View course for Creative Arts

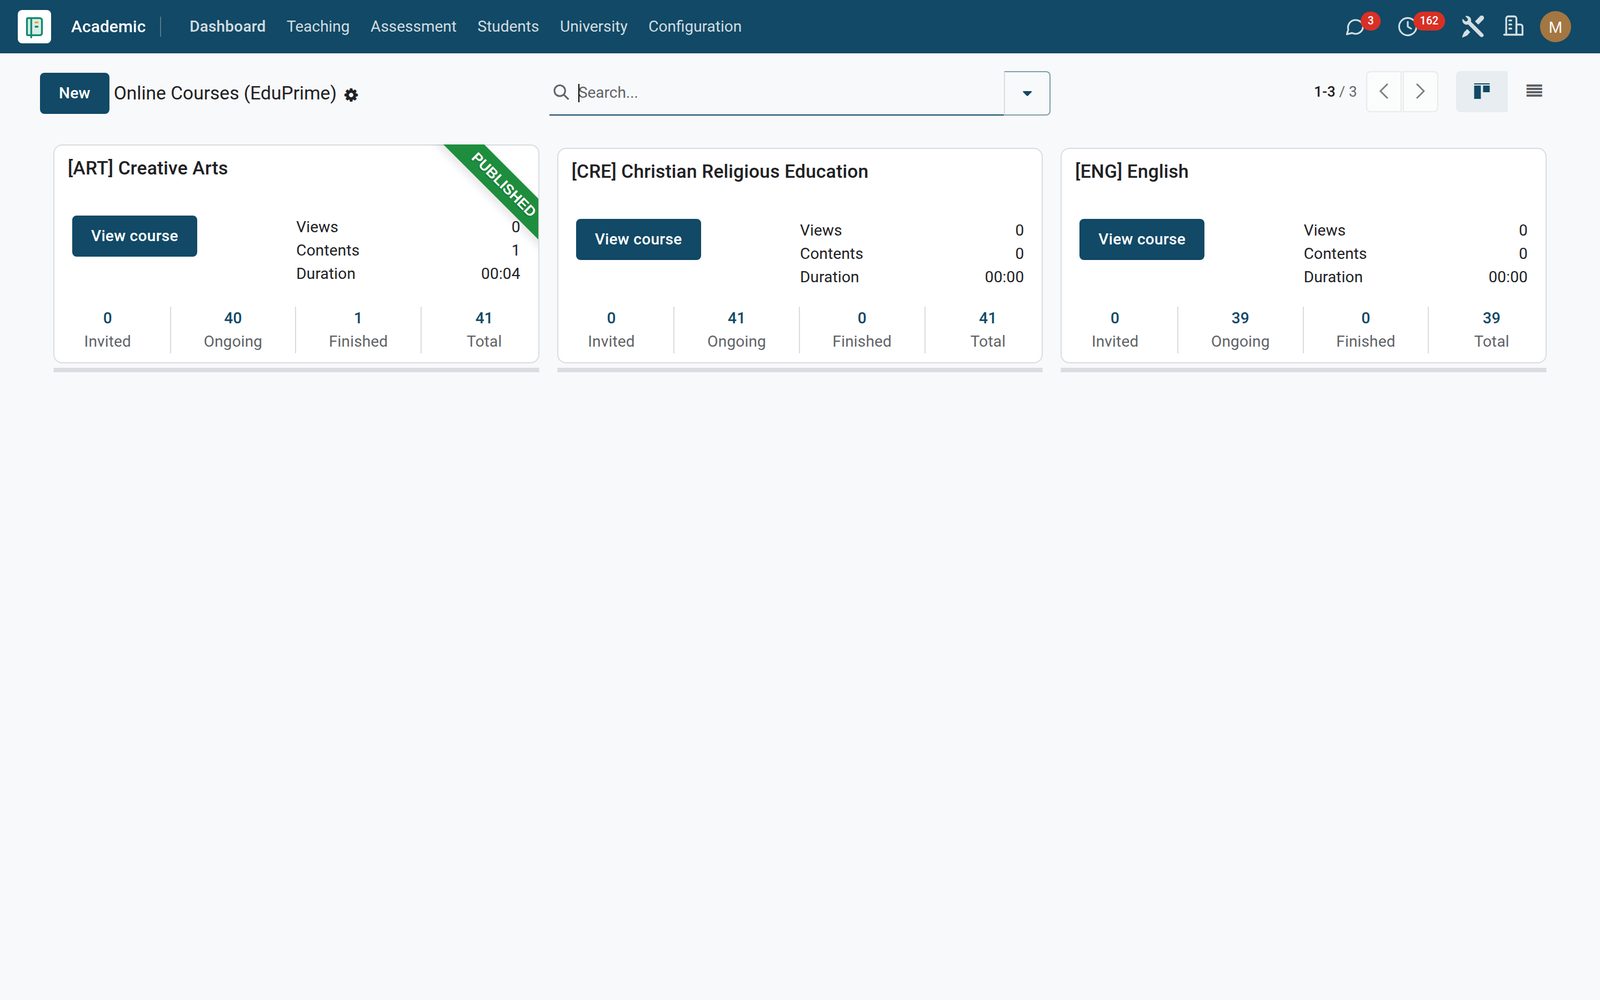(x=134, y=236)
